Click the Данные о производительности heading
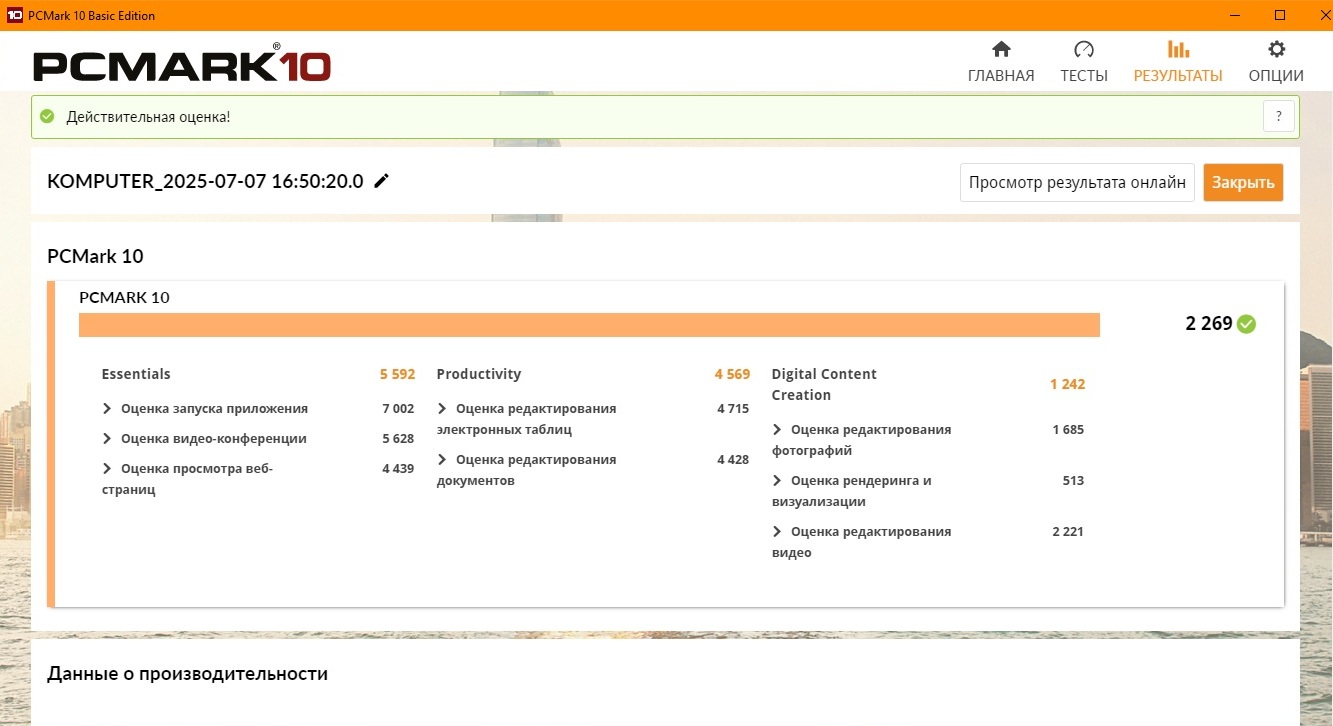This screenshot has height=726, width=1333. pyautogui.click(x=187, y=674)
